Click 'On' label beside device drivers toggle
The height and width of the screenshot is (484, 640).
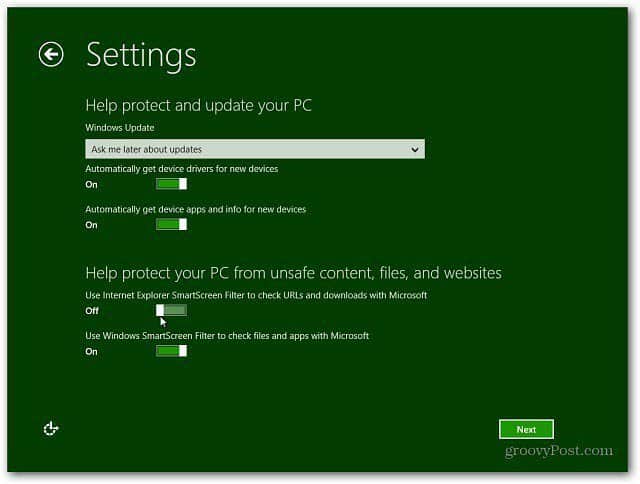pyautogui.click(x=91, y=184)
